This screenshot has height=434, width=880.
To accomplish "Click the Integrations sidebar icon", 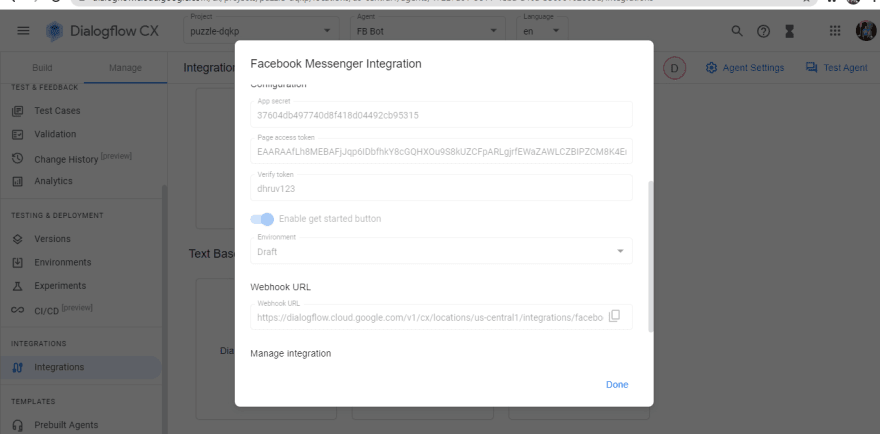I will pos(17,368).
